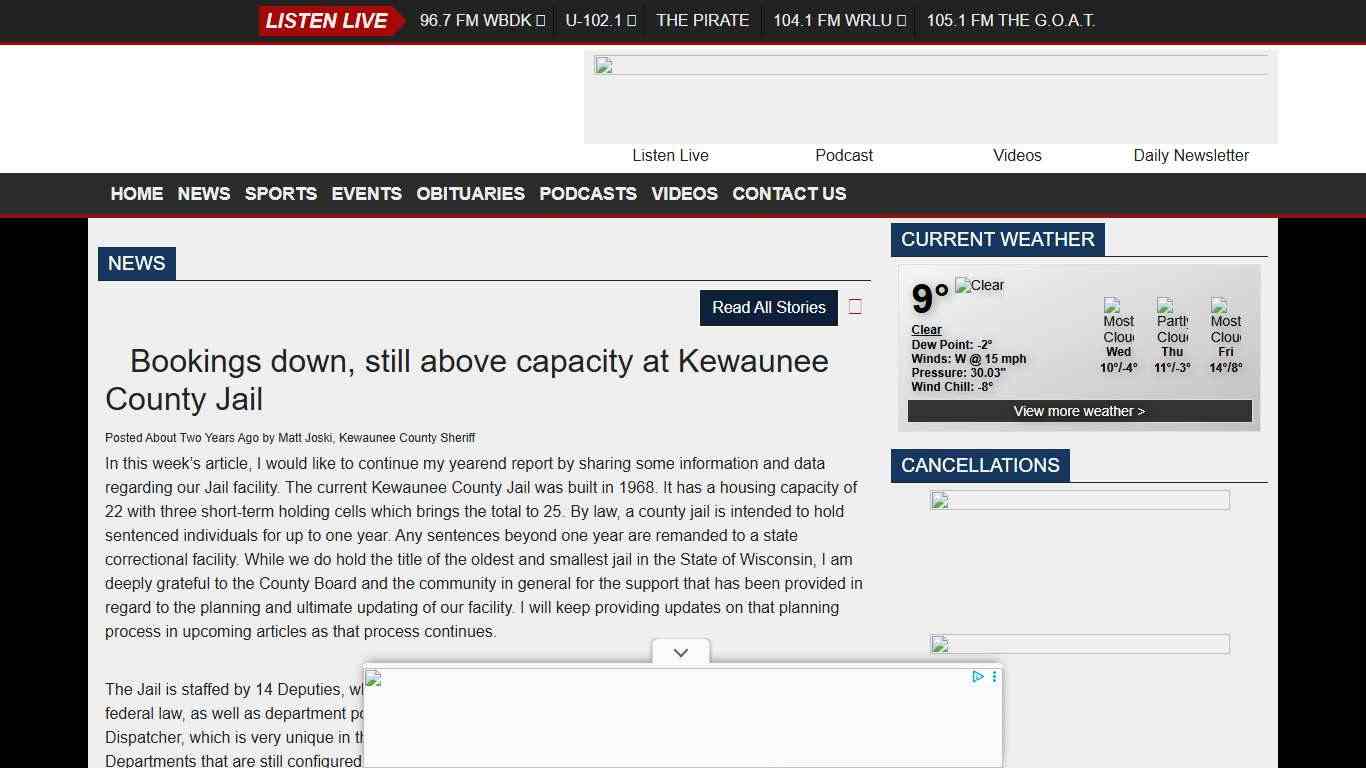The image size is (1366, 768).
Task: Click the header banner advertisement image
Action: 930,98
